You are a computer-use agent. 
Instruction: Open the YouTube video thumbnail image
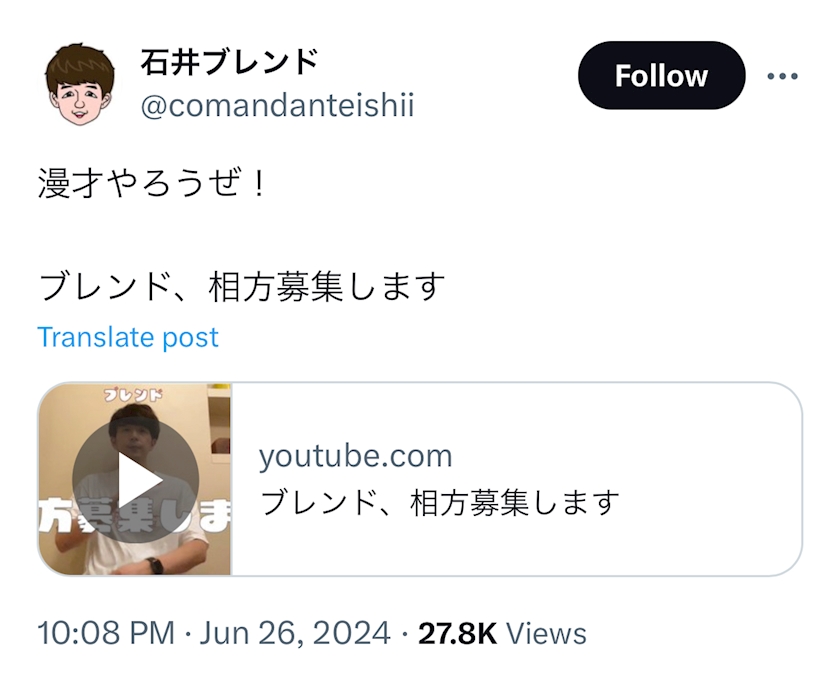pos(135,480)
